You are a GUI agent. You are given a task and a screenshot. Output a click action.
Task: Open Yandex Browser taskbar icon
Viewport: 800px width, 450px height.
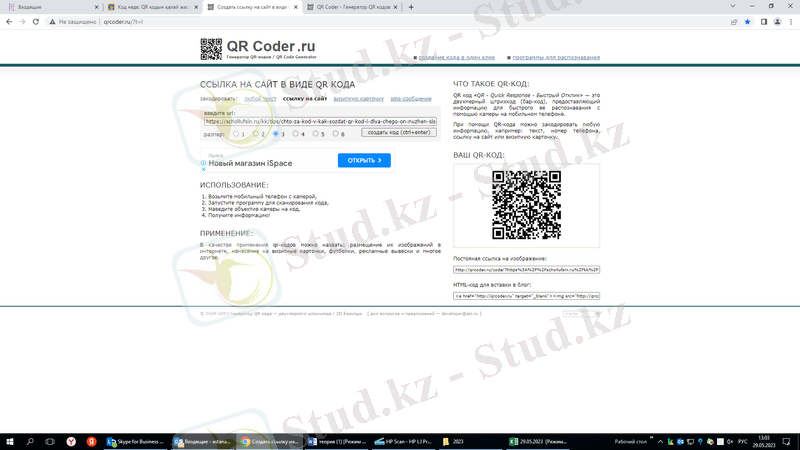71,442
